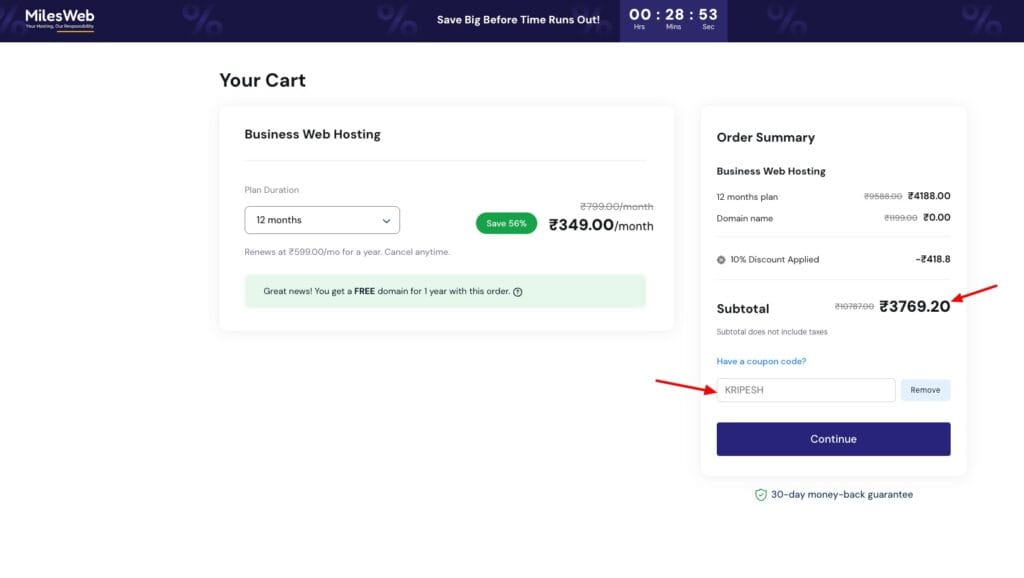1024x578 pixels.
Task: Click the ₹3769.20 subtotal amount
Action: (x=914, y=307)
